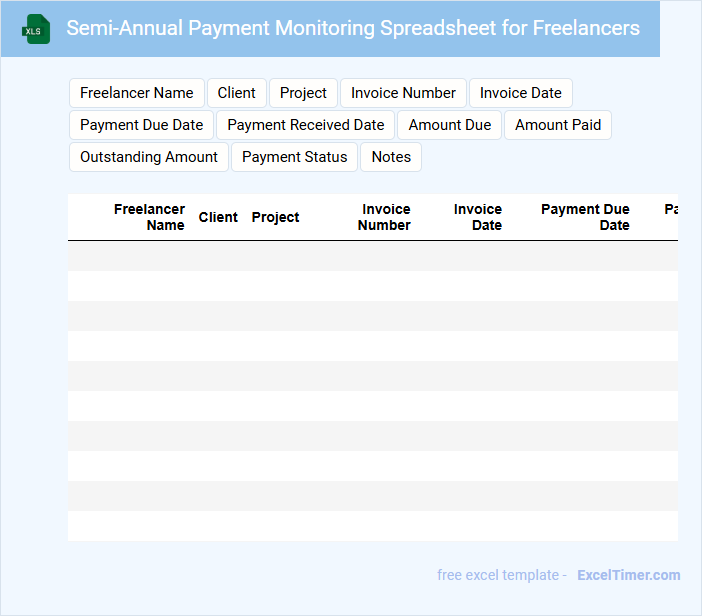Click the green XLS file icon
The width and height of the screenshot is (702, 616).
pos(37,29)
